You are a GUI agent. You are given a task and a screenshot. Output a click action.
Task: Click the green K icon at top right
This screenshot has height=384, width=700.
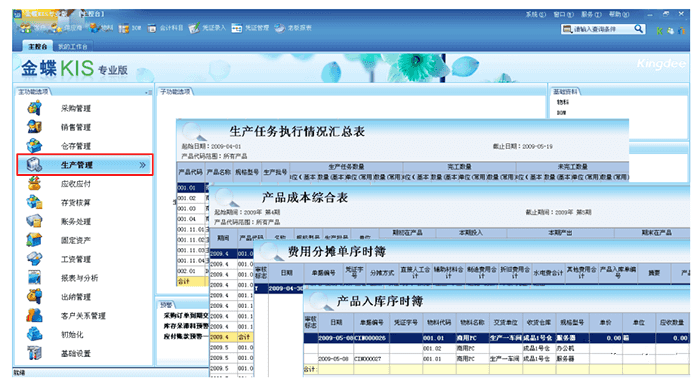[x=659, y=31]
